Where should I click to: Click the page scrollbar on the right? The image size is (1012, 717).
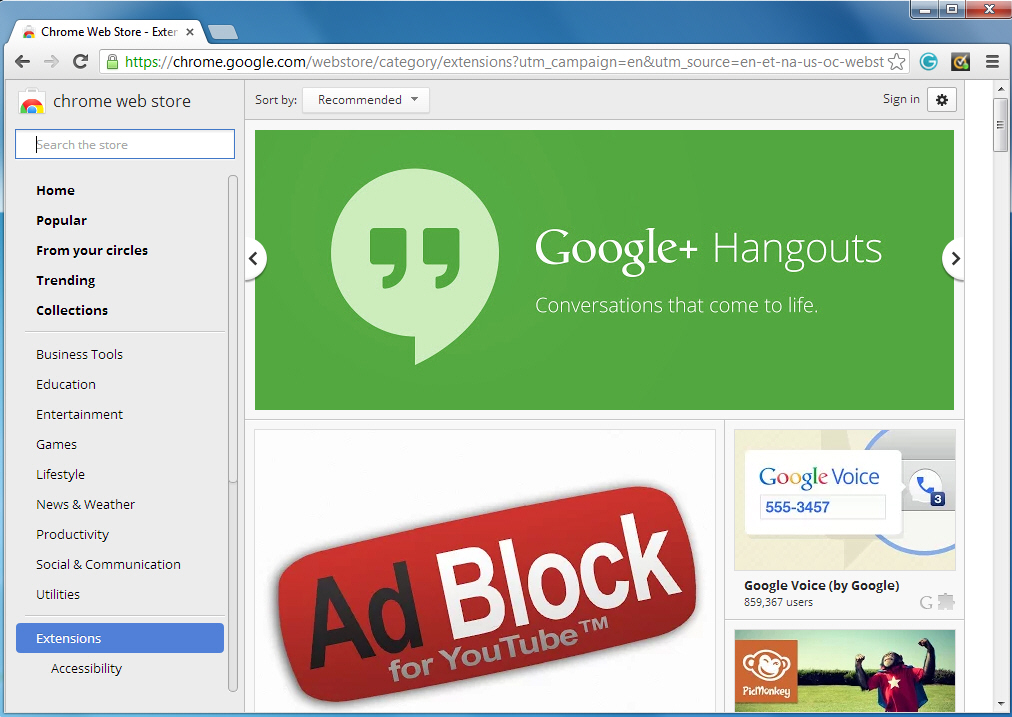[1000, 125]
